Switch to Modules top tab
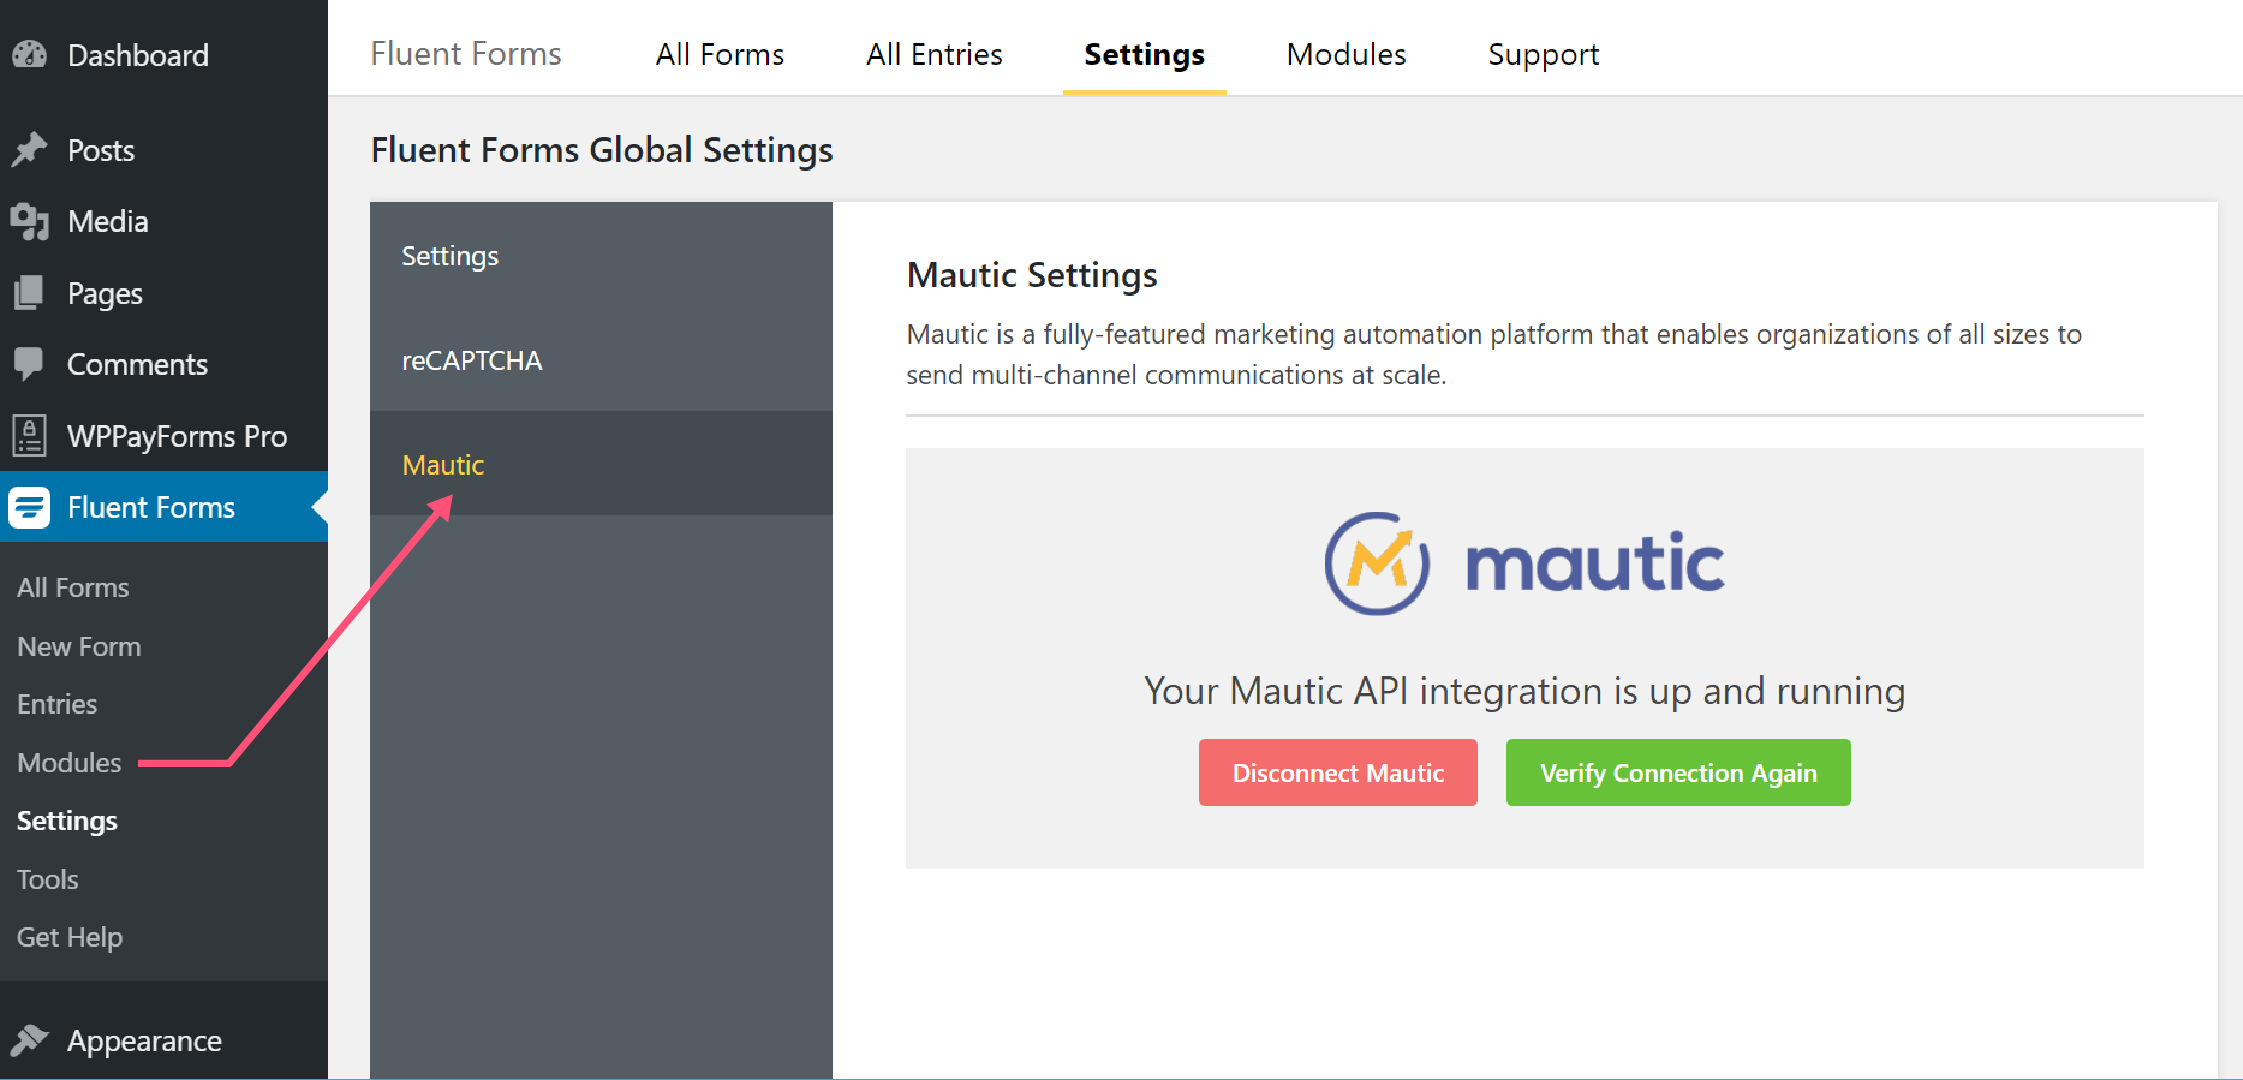Viewport: 2243px width, 1080px height. [x=1346, y=54]
